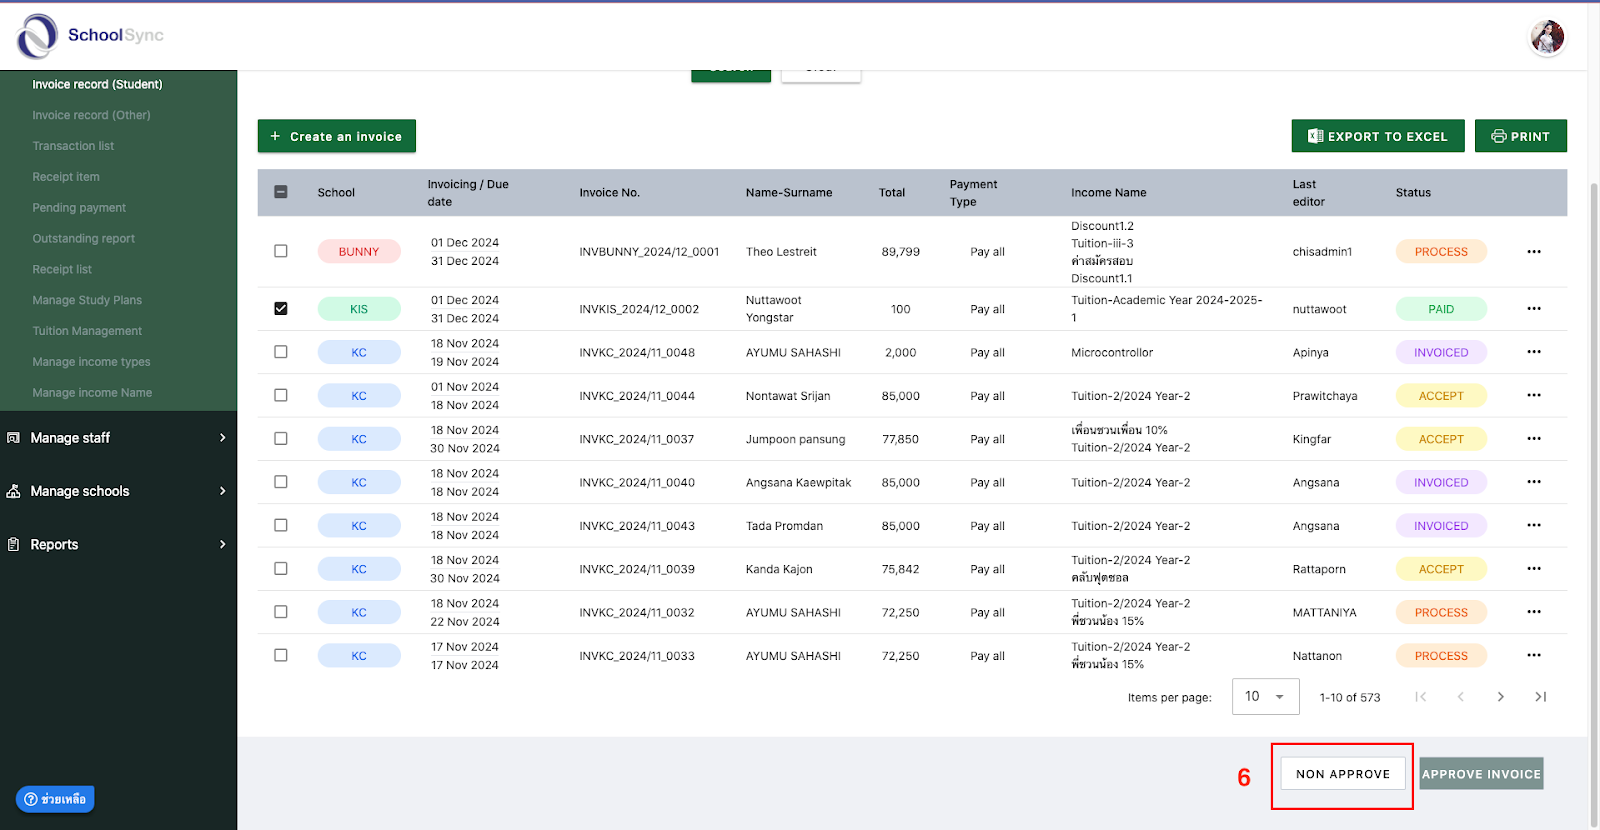The image size is (1600, 830).
Task: Tick checkbox for Nontawat Srijan invoice
Action: (x=281, y=395)
